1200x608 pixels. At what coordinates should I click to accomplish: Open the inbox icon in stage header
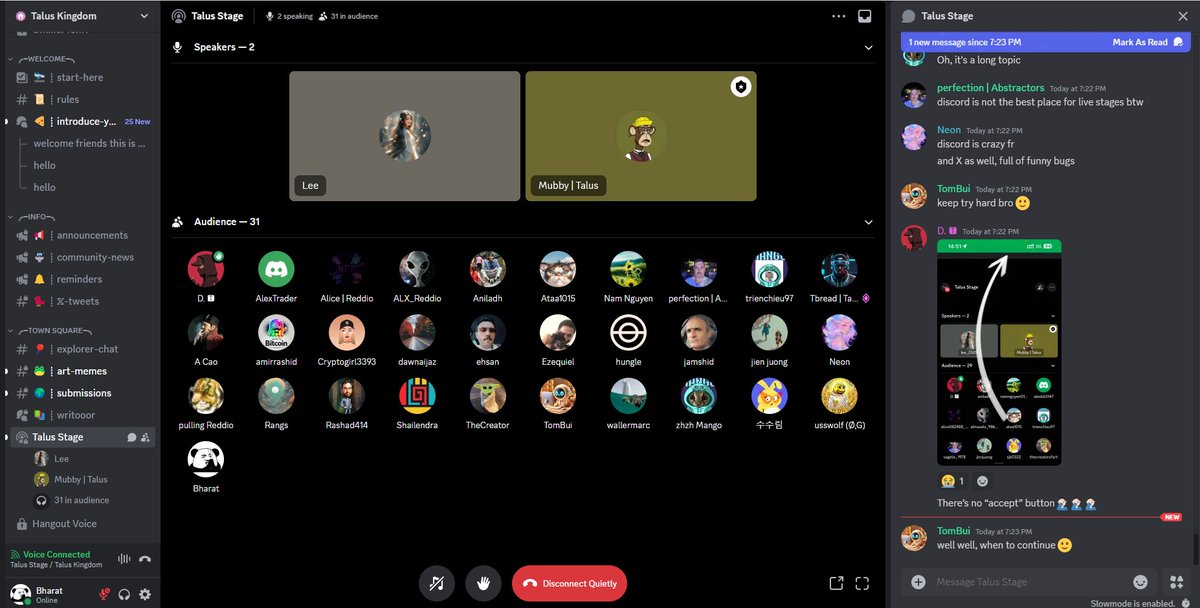pos(865,16)
